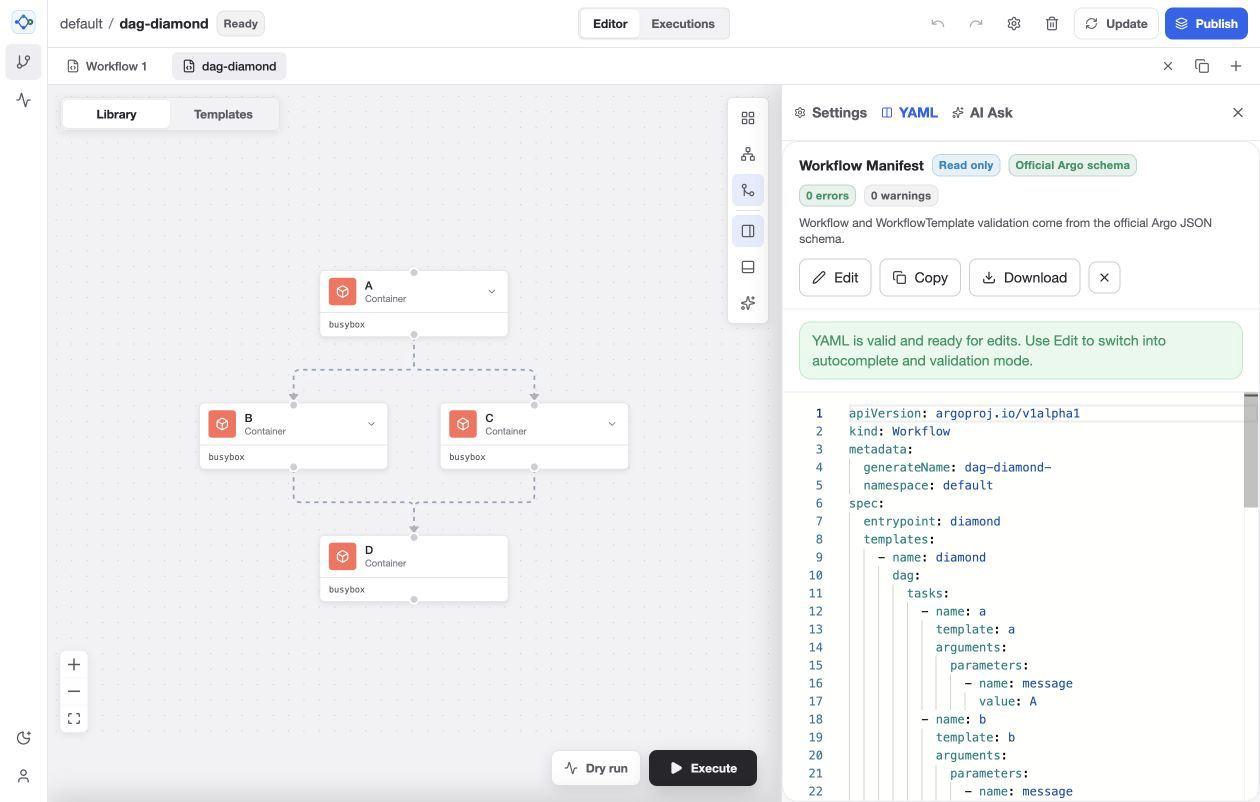
Task: Click the 'kind: Workflow' YAML line
Action: pyautogui.click(x=899, y=431)
